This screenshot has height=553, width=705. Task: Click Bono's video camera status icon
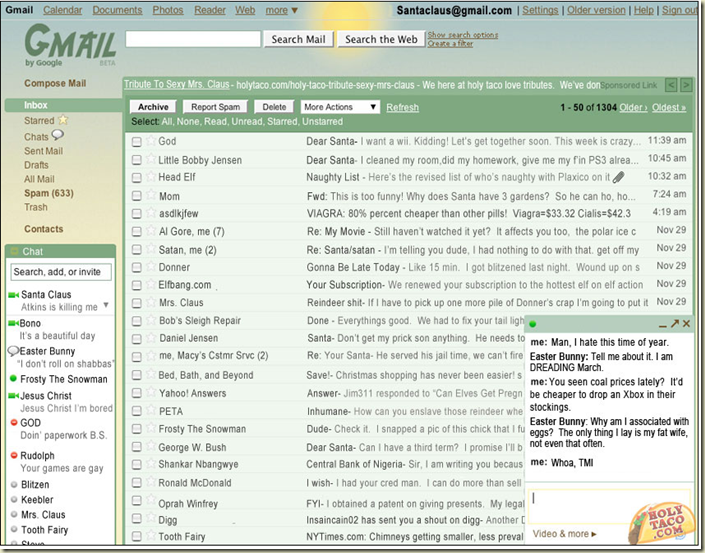pos(13,323)
